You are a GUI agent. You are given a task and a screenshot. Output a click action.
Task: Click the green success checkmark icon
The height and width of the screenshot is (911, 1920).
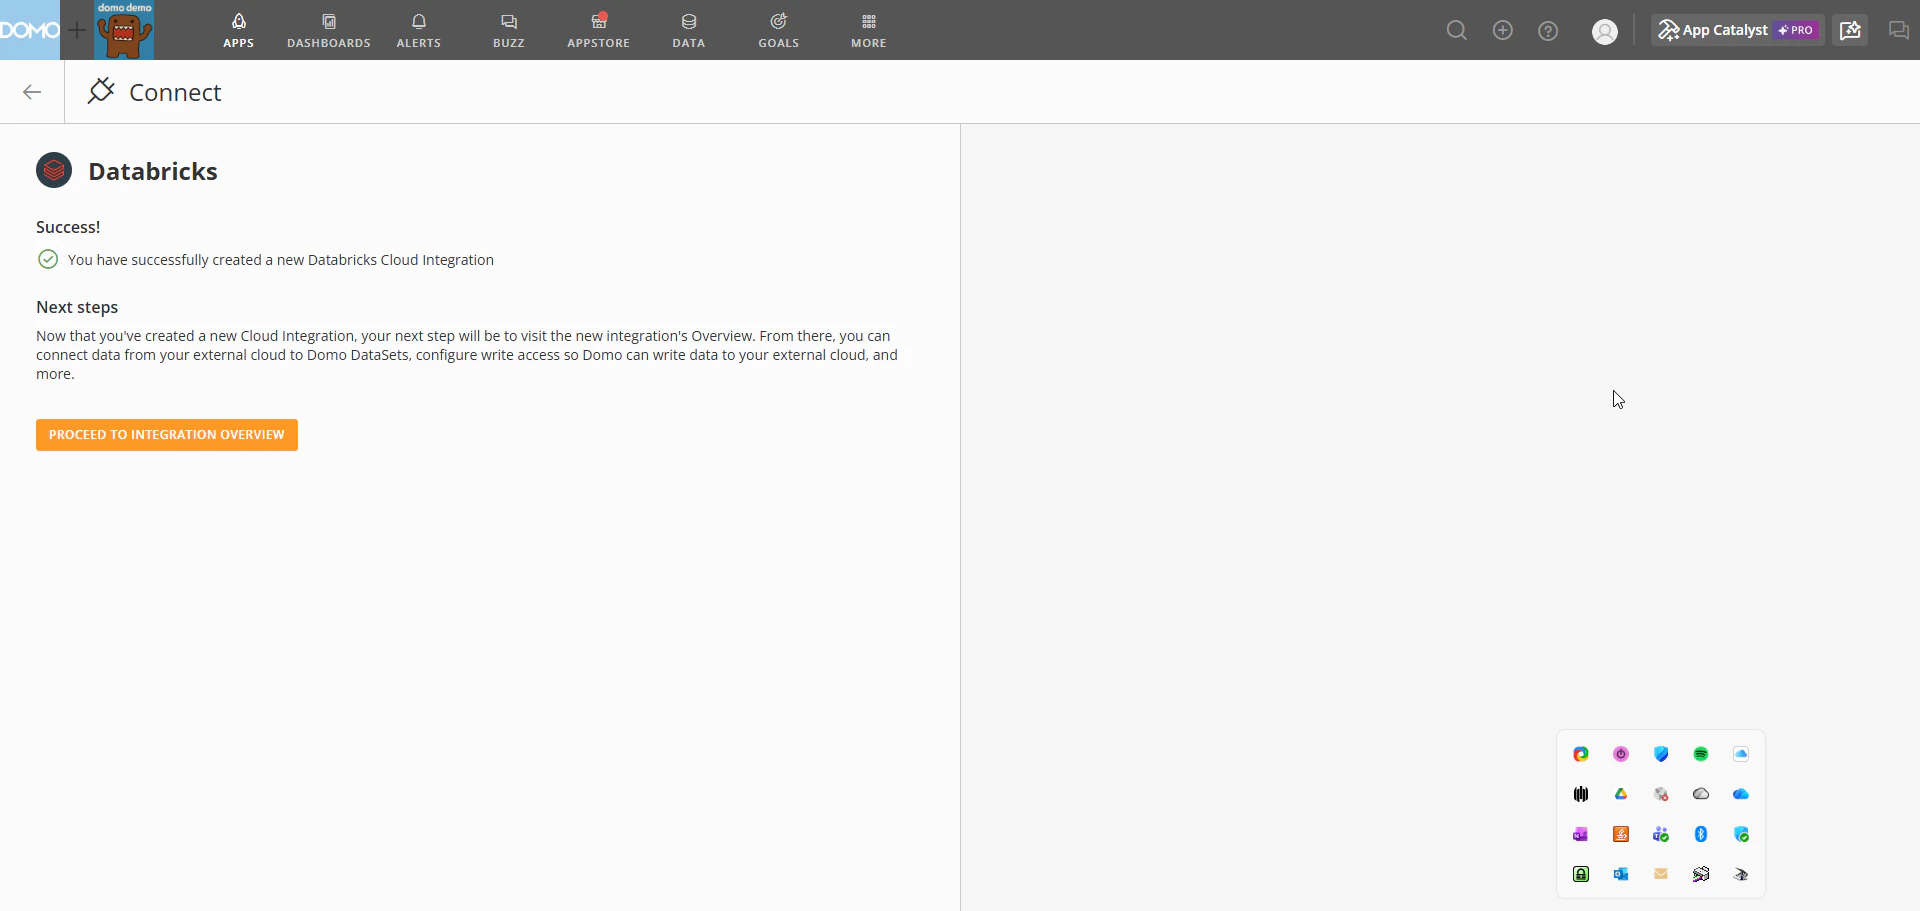(x=48, y=260)
